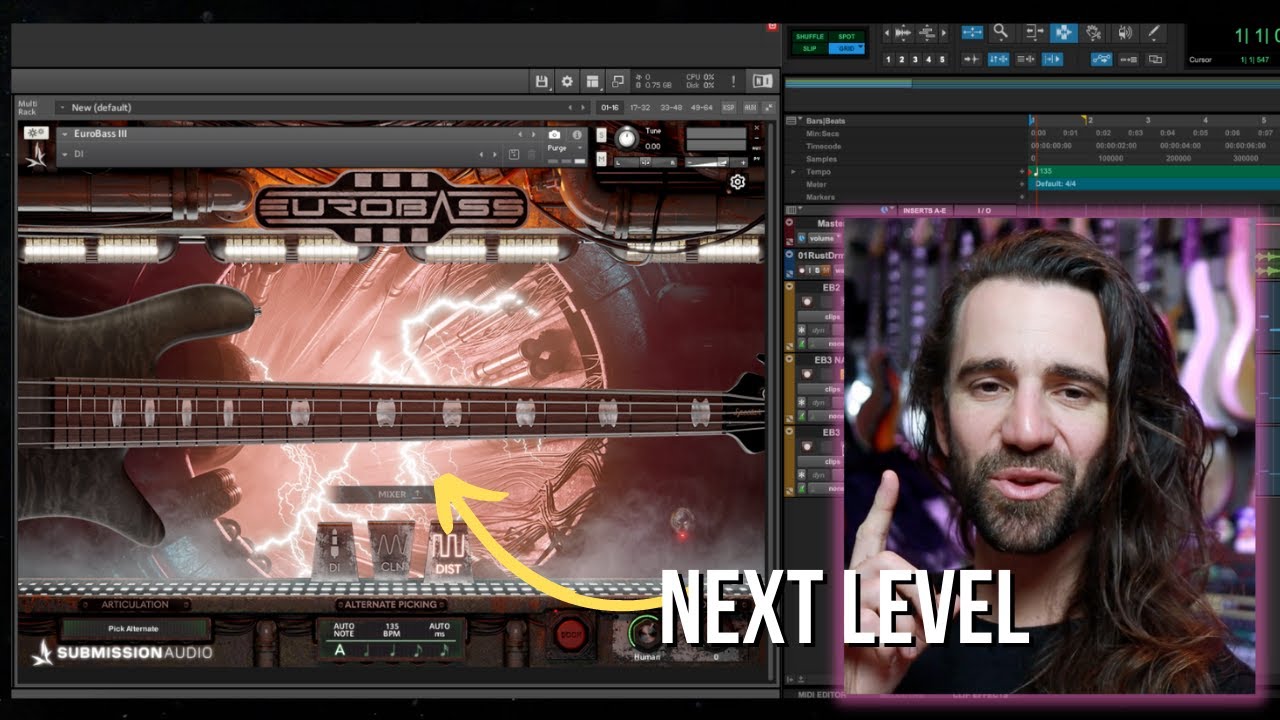Click the horizontal zoom-out left arrow
1280x720 pixels.
pyautogui.click(x=887, y=32)
